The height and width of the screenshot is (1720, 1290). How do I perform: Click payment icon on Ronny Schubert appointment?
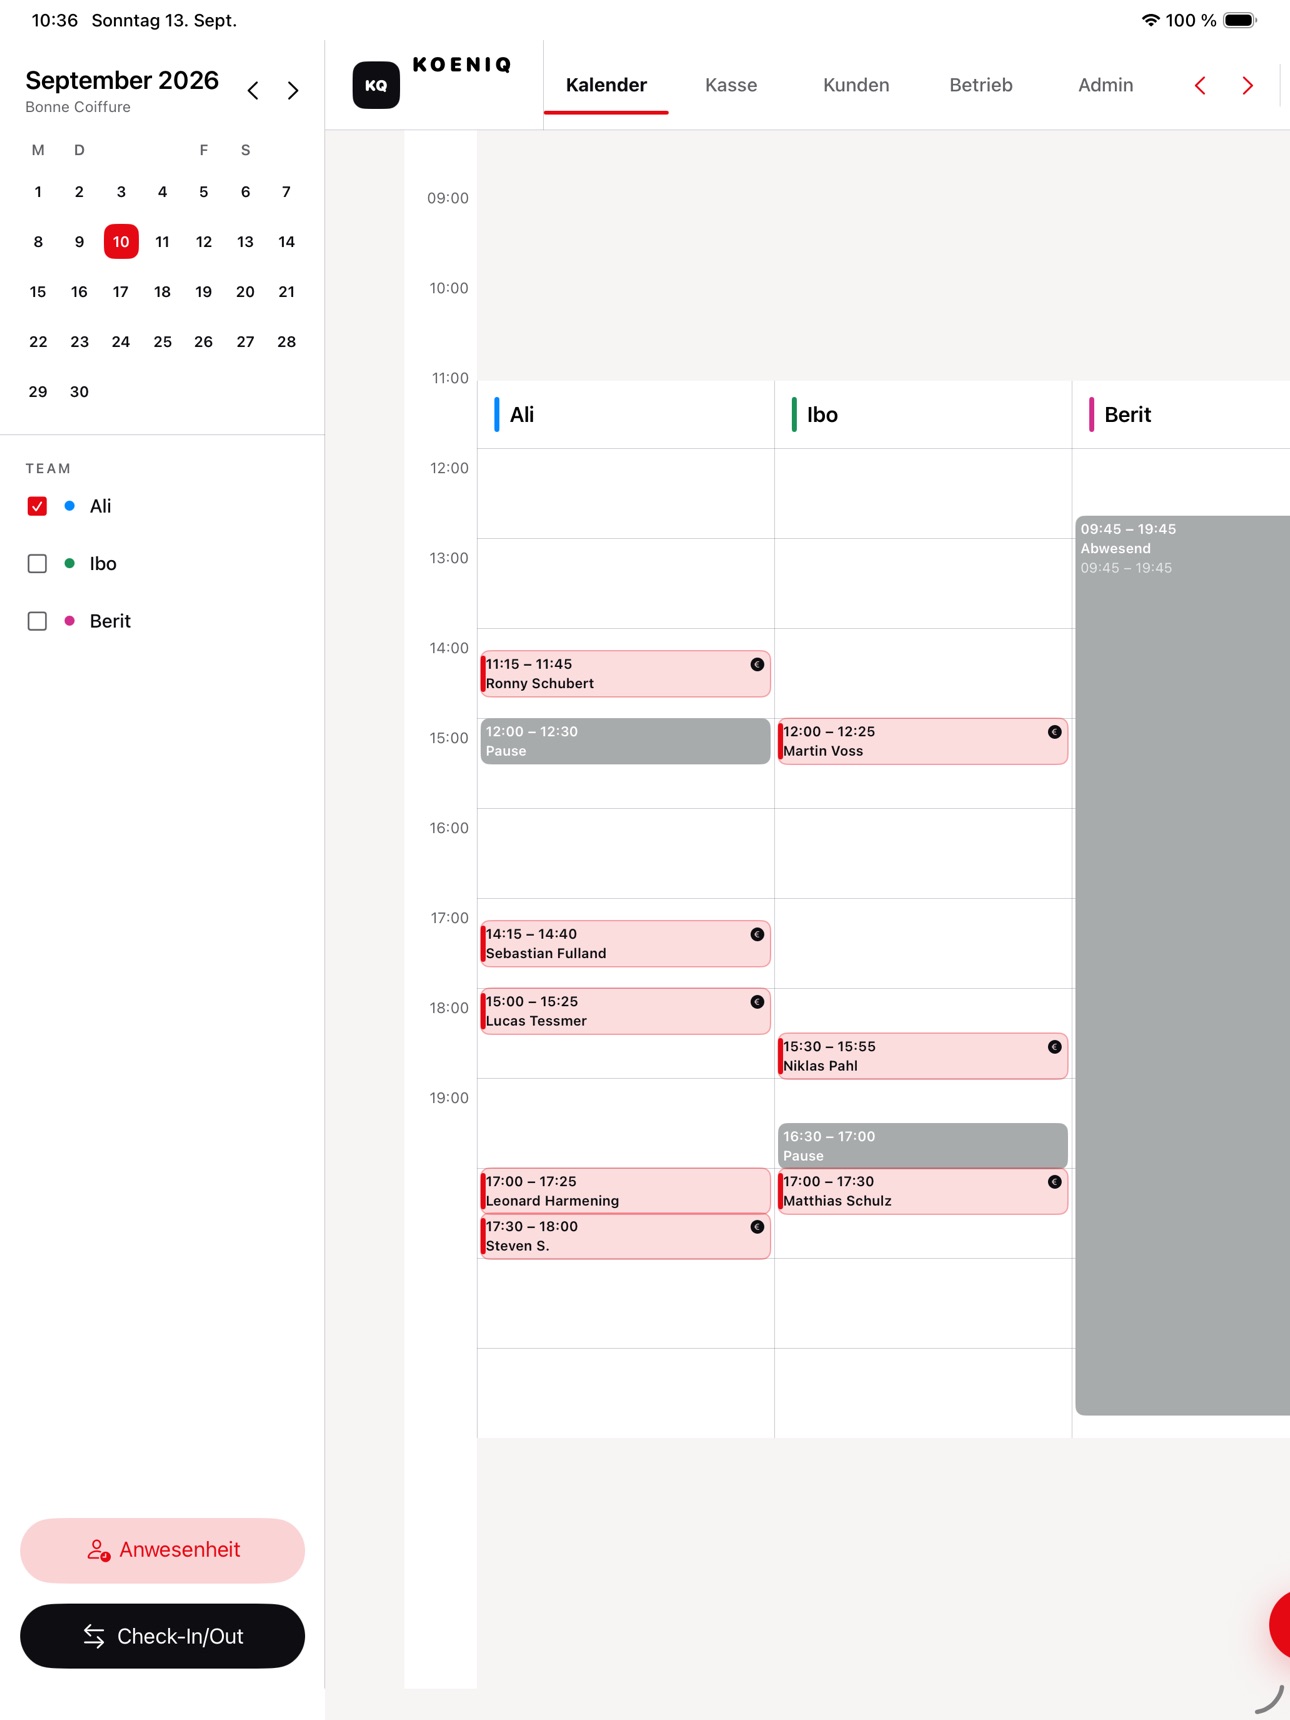757,664
